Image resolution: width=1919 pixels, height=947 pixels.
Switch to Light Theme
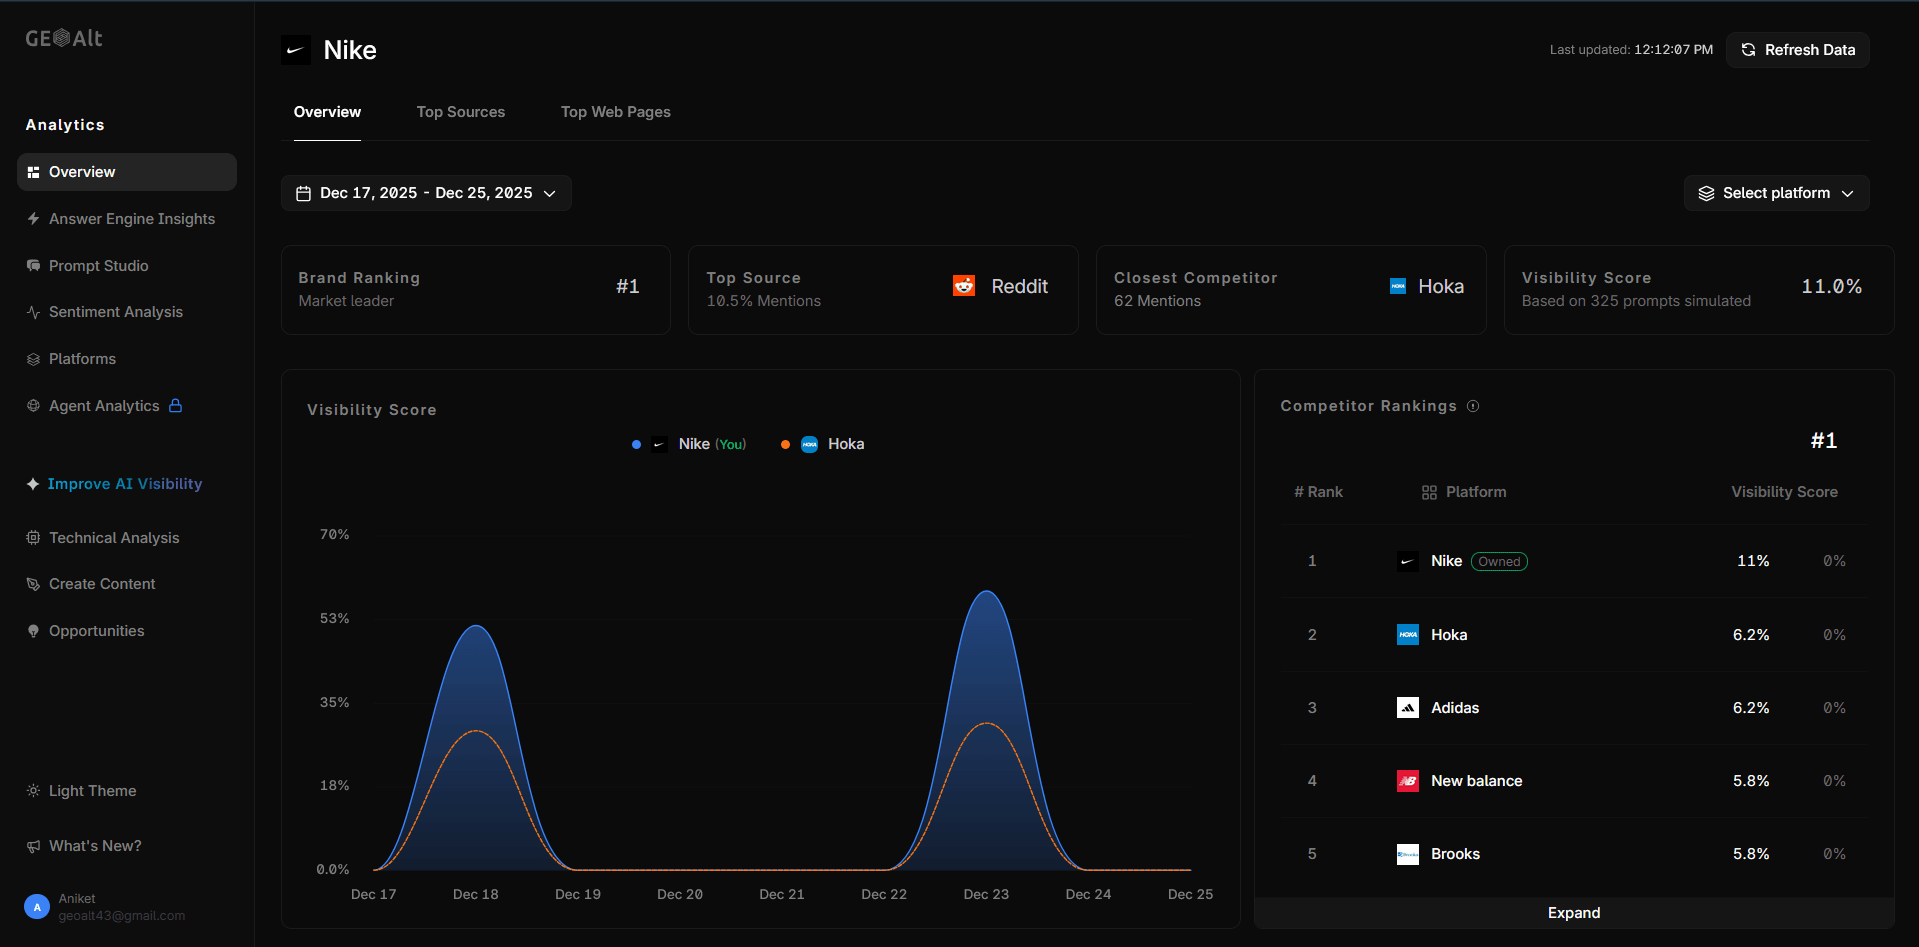pyautogui.click(x=82, y=791)
